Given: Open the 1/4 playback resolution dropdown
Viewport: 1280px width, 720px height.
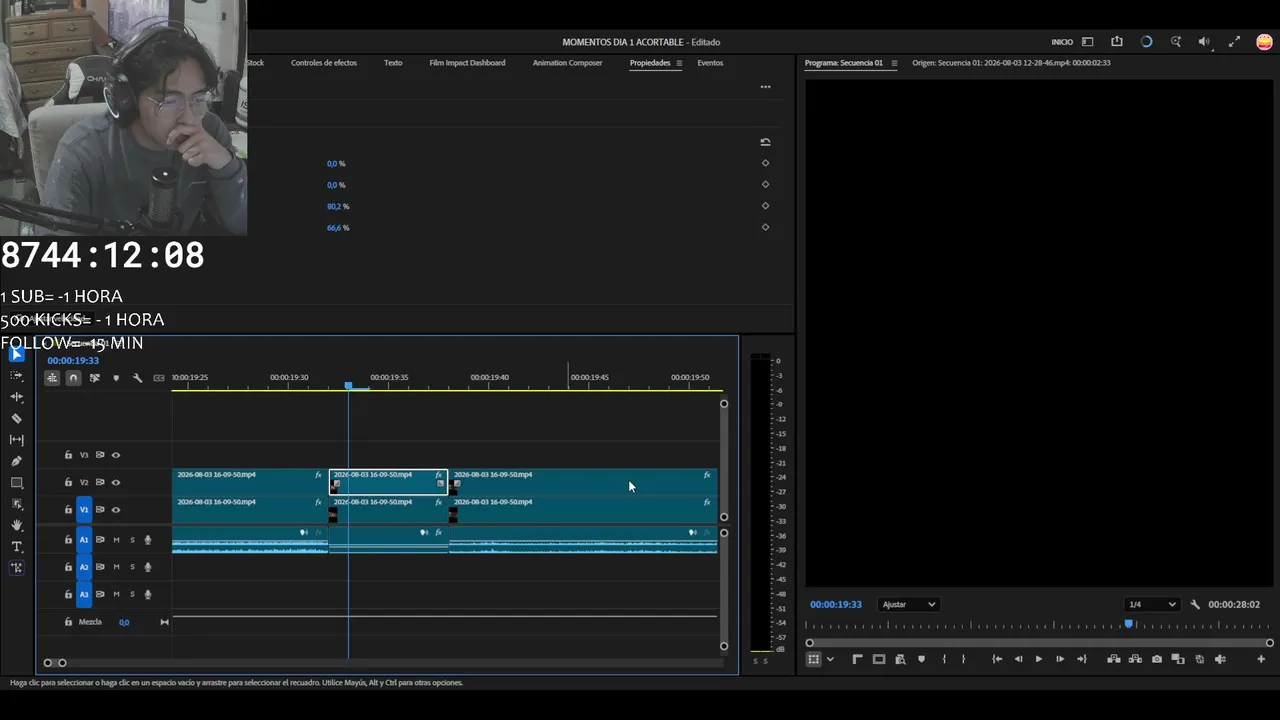Looking at the screenshot, I should point(1152,604).
